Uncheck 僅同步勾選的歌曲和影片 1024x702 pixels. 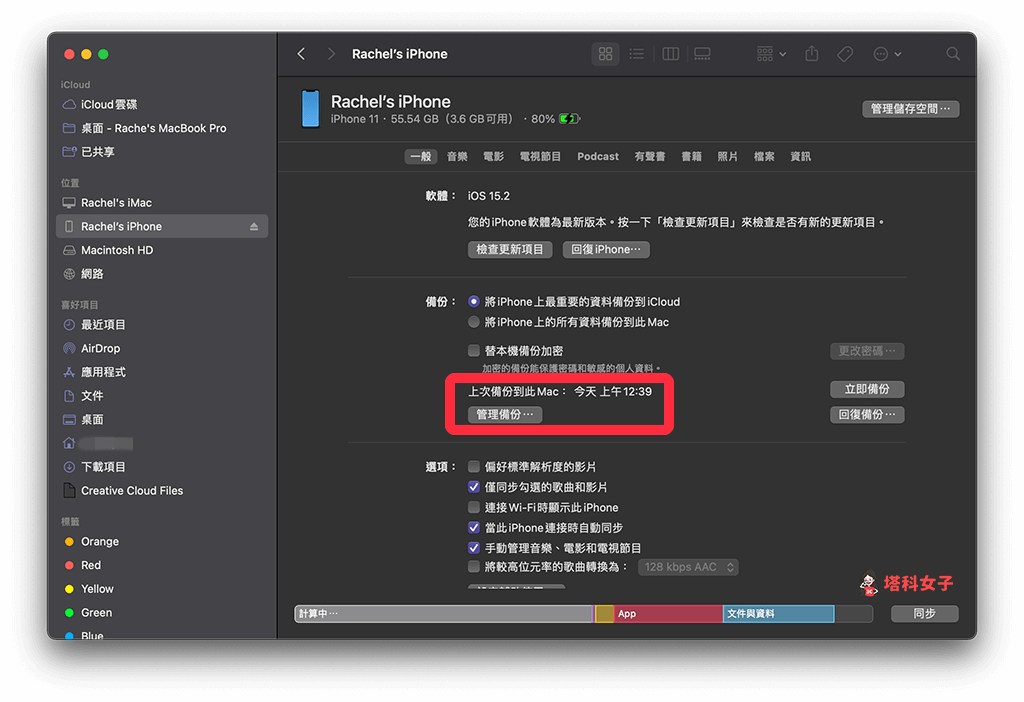coord(474,487)
